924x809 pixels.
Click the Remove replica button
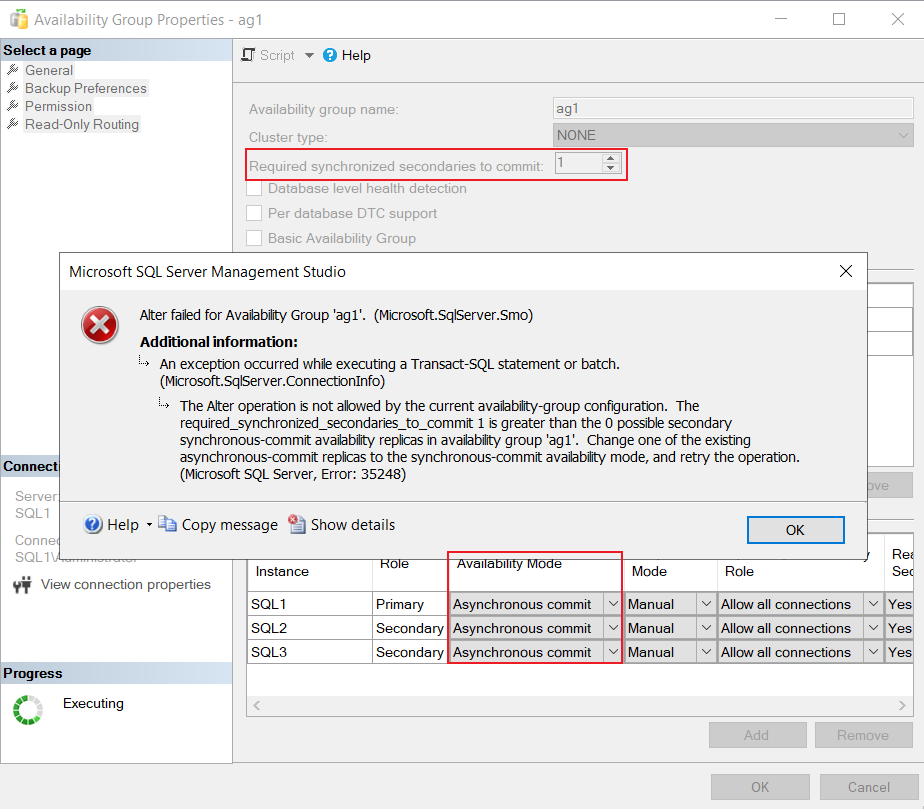click(x=863, y=735)
